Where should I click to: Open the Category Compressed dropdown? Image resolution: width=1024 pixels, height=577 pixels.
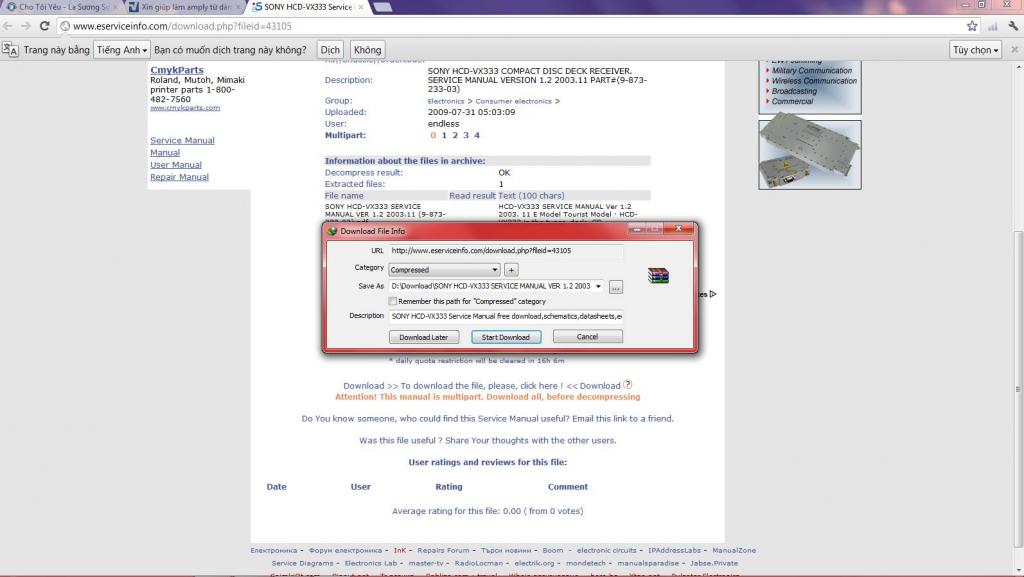click(x=444, y=270)
